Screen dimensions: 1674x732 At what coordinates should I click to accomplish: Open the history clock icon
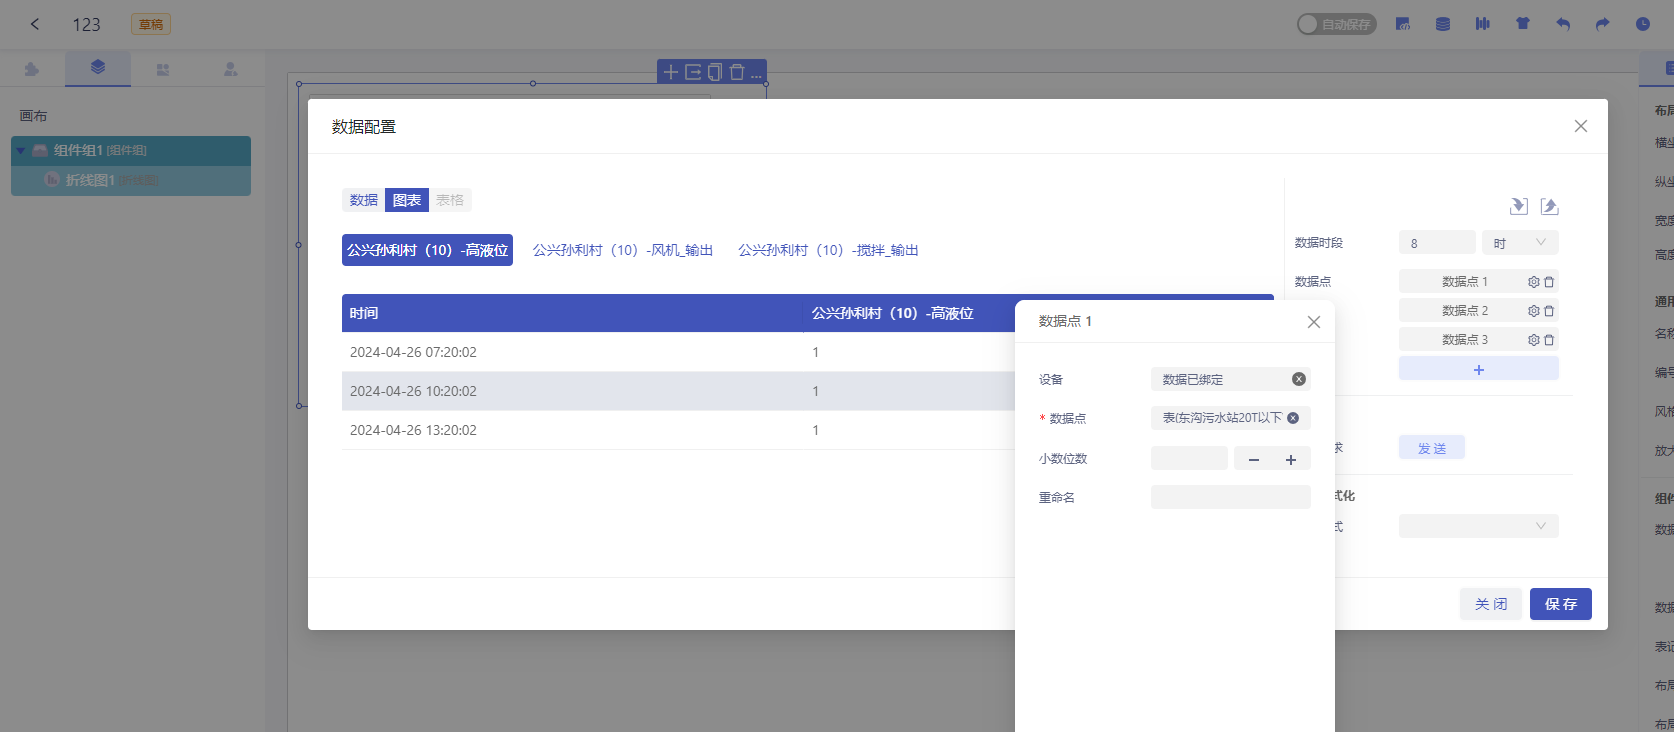[x=1643, y=24]
